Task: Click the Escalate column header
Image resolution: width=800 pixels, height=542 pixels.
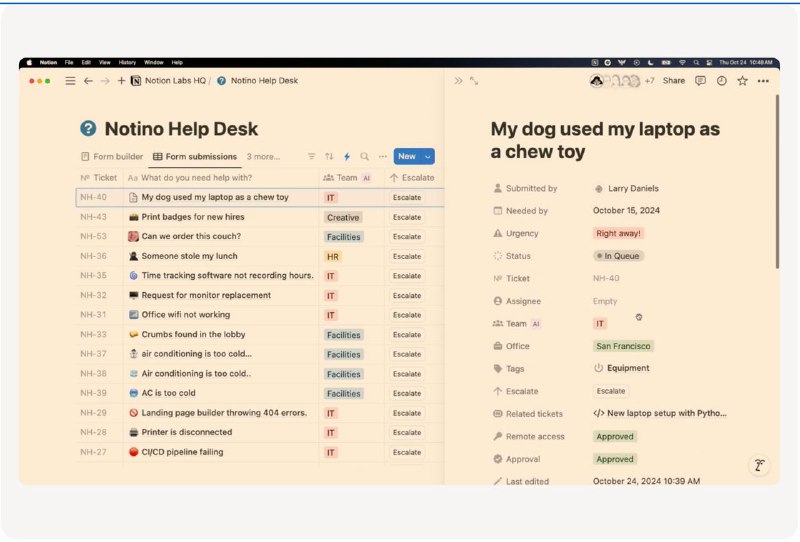Action: (x=412, y=178)
